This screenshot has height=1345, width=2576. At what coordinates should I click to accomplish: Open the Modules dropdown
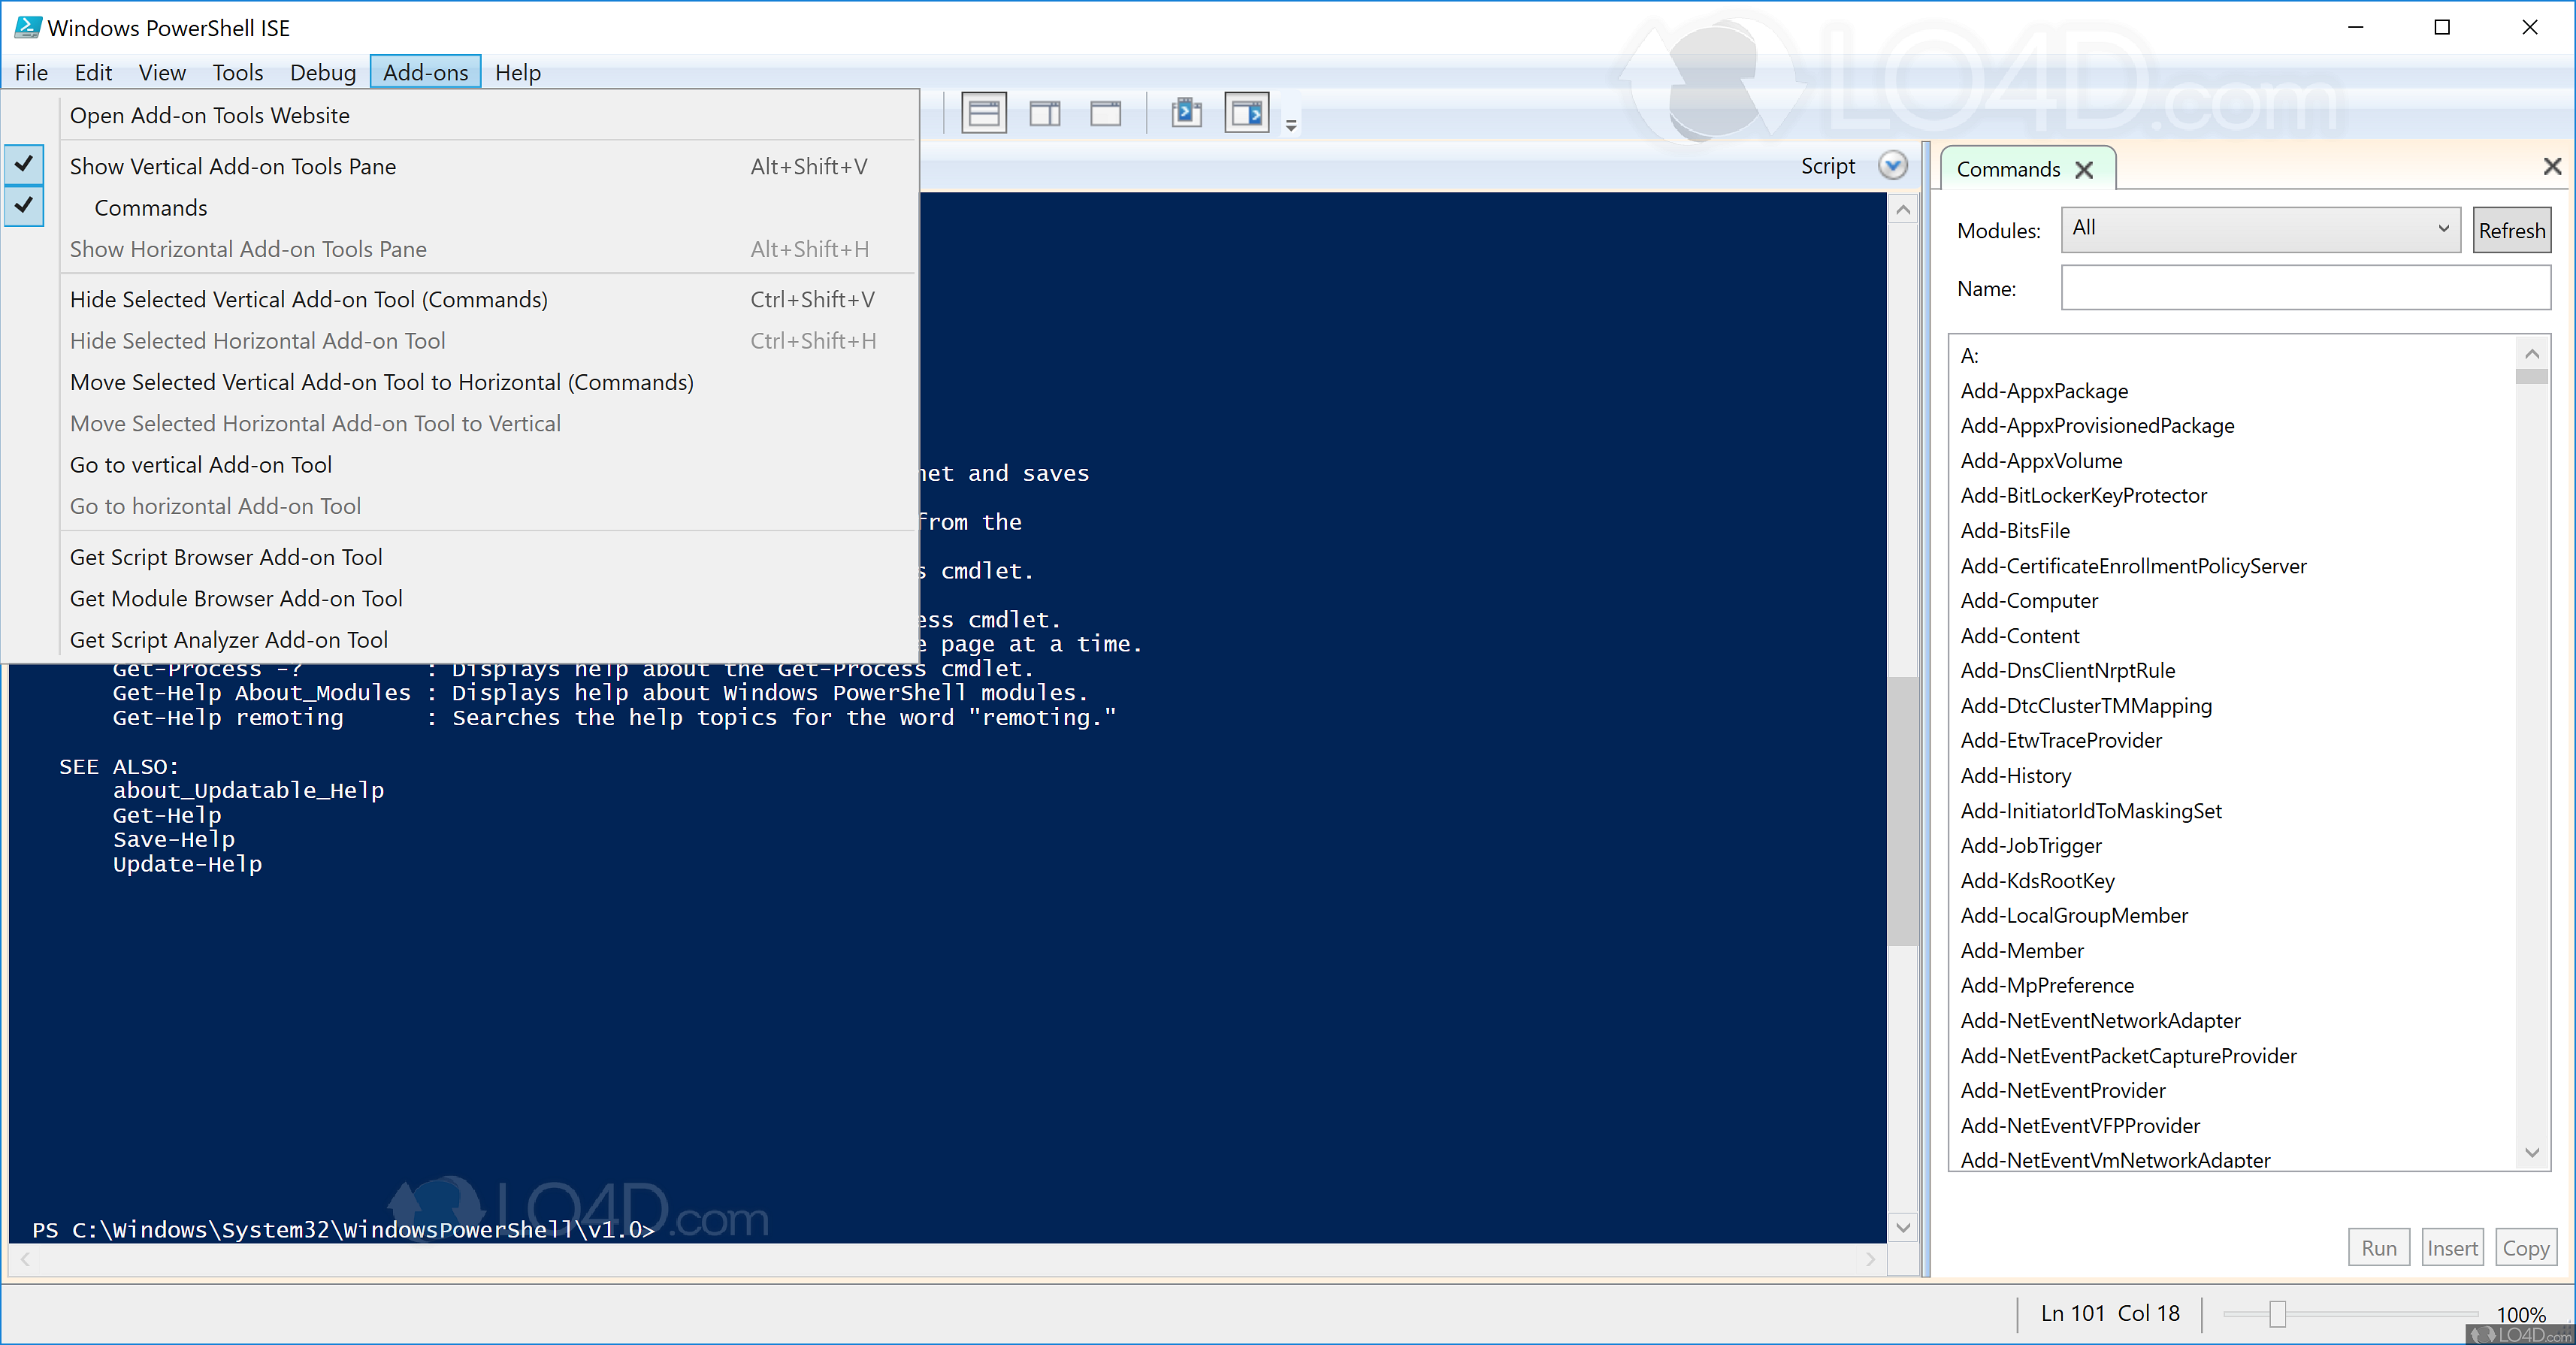click(x=2260, y=229)
